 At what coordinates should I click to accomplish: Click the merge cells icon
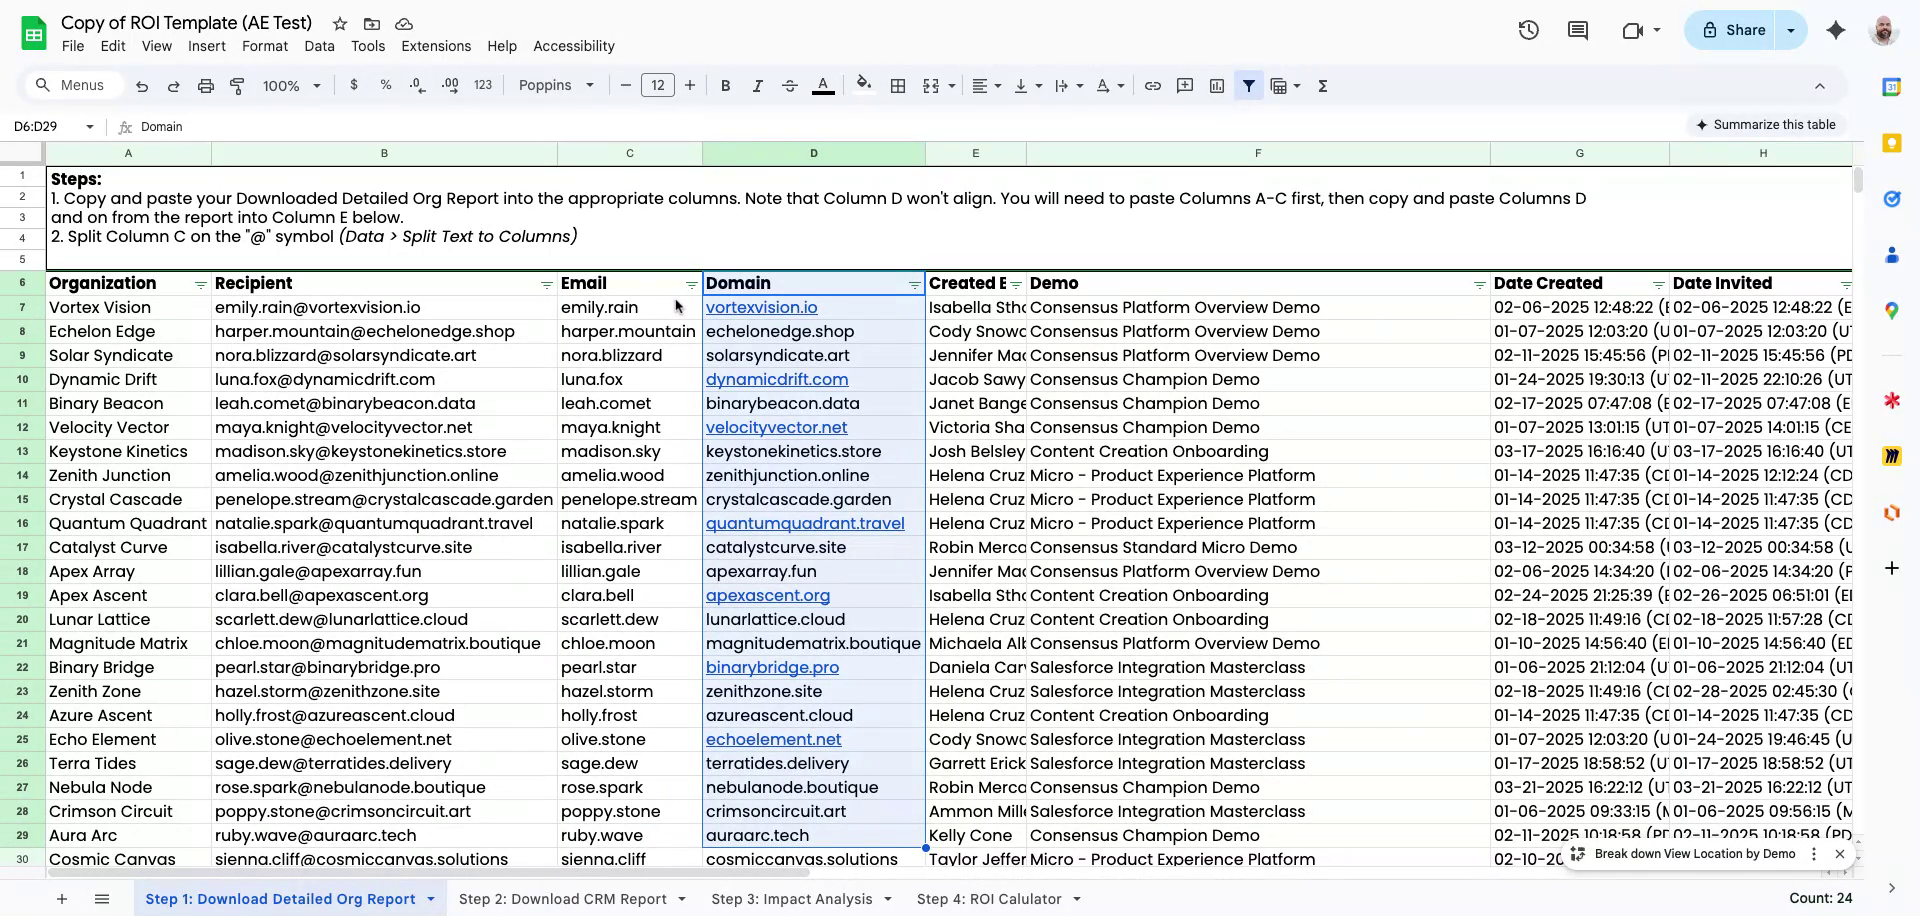click(x=931, y=85)
